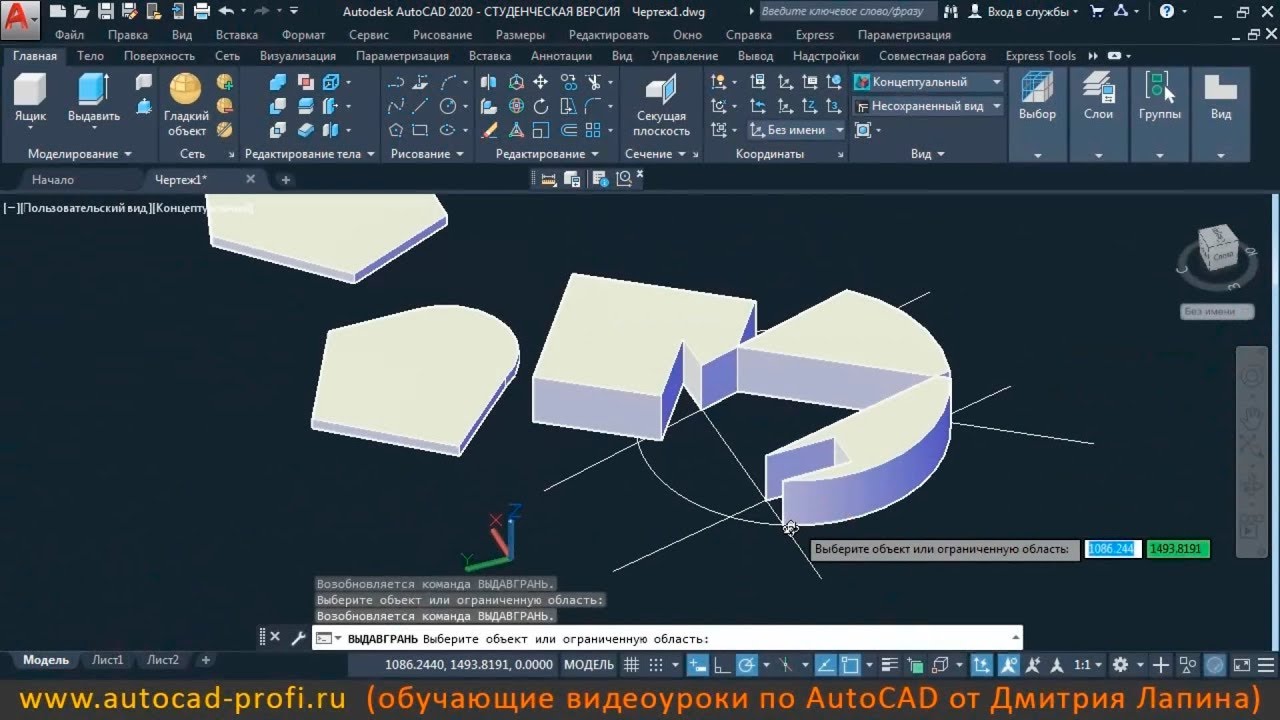
Task: Select the Rectangle drawing tool
Action: (x=420, y=130)
